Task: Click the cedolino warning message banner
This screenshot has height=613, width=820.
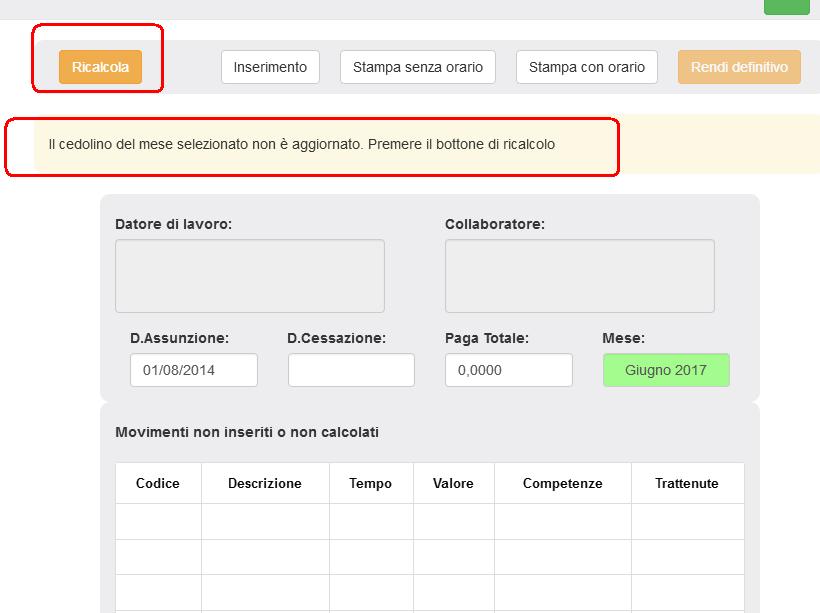Action: click(312, 145)
